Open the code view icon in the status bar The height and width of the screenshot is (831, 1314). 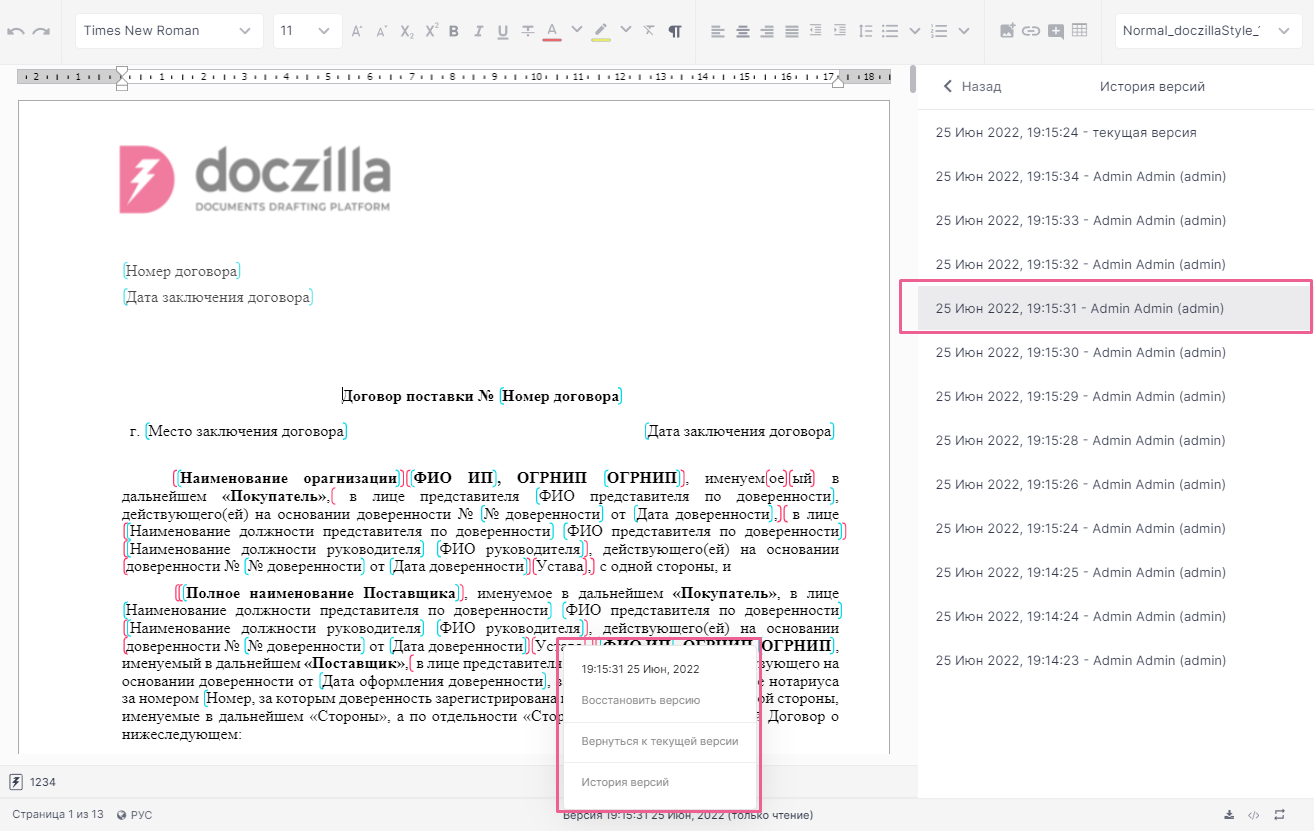1254,815
